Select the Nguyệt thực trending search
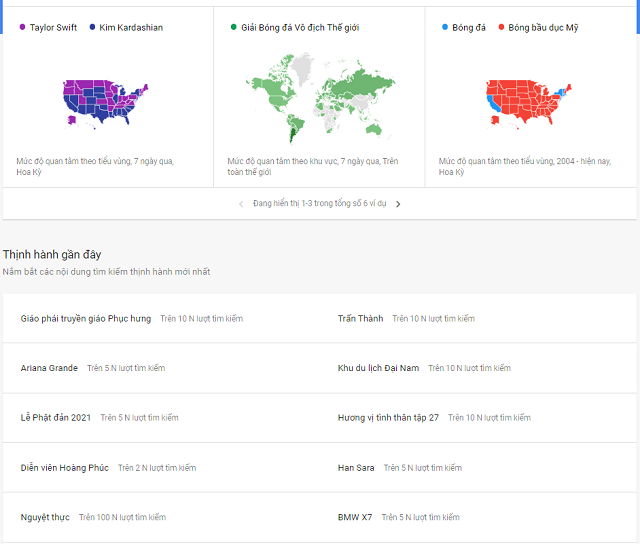Screen dimensions: 640x544 tap(45, 517)
